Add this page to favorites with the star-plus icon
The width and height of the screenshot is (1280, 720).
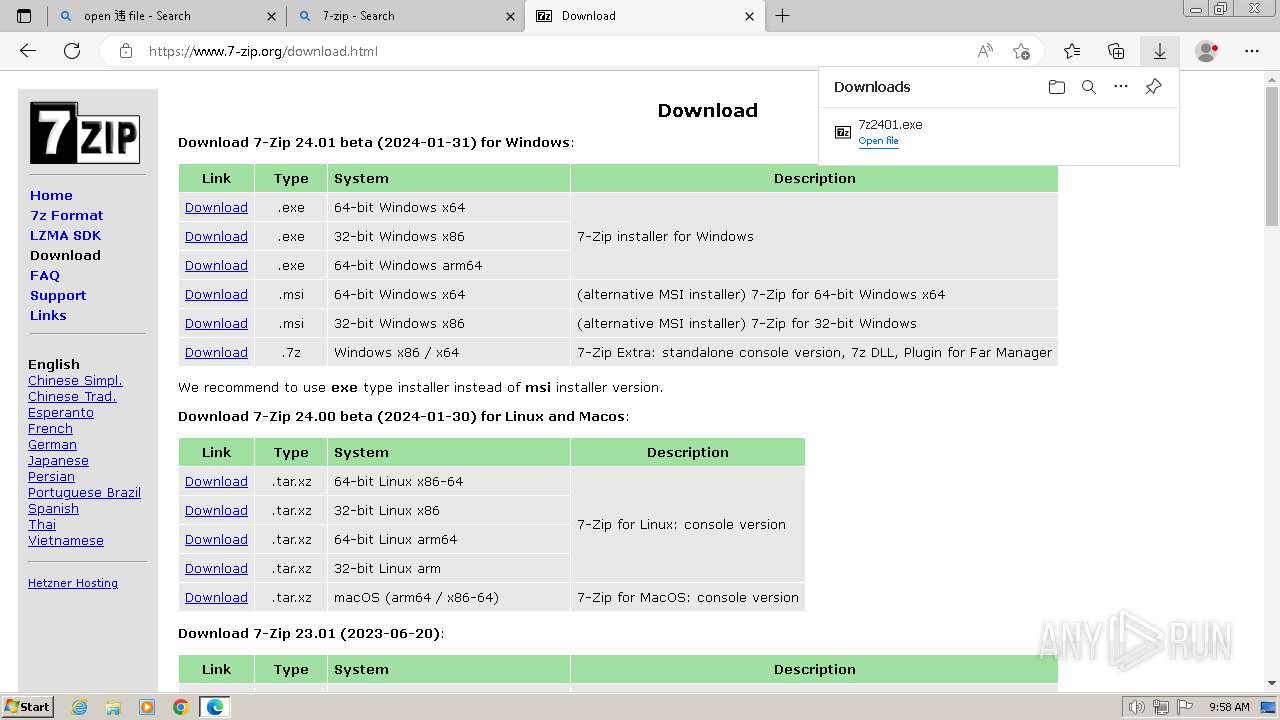[x=1021, y=51]
